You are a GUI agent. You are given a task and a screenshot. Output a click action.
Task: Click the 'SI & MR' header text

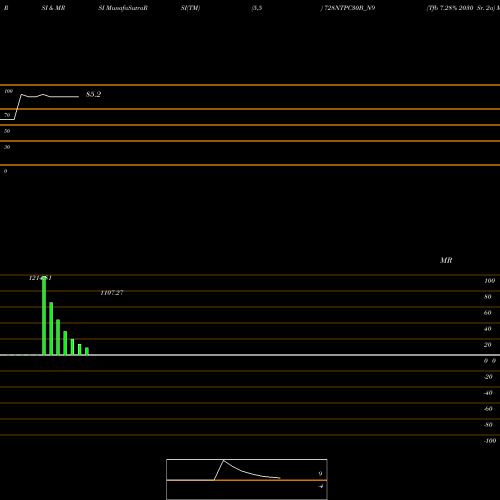pyautogui.click(x=53, y=8)
